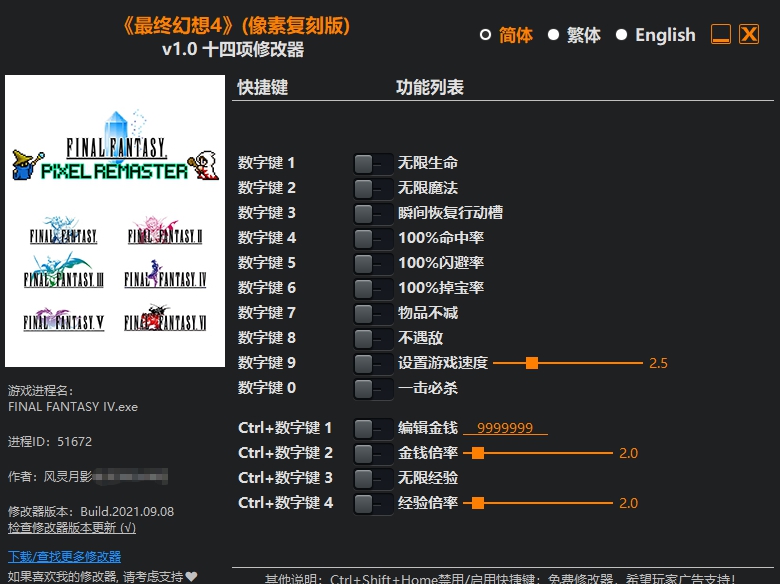Toggle 编辑金钱 switch
The image size is (780, 584).
(373, 428)
